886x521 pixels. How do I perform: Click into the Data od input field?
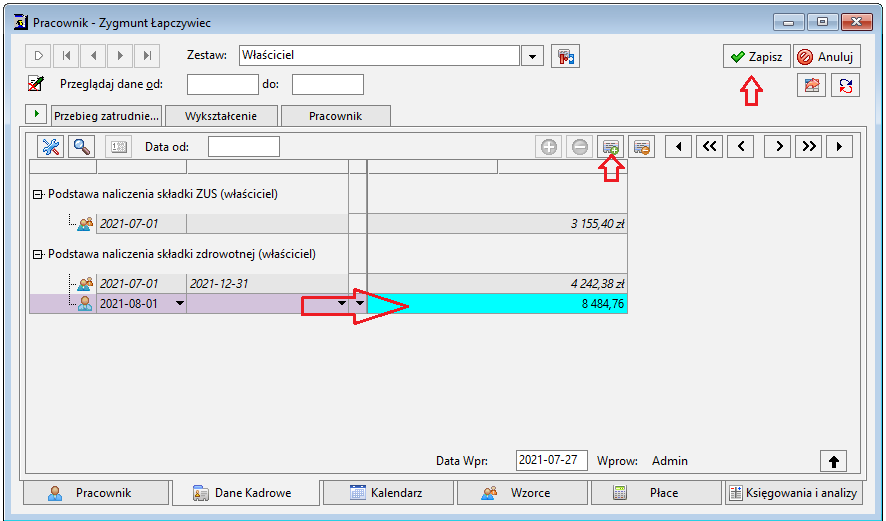pyautogui.click(x=244, y=147)
